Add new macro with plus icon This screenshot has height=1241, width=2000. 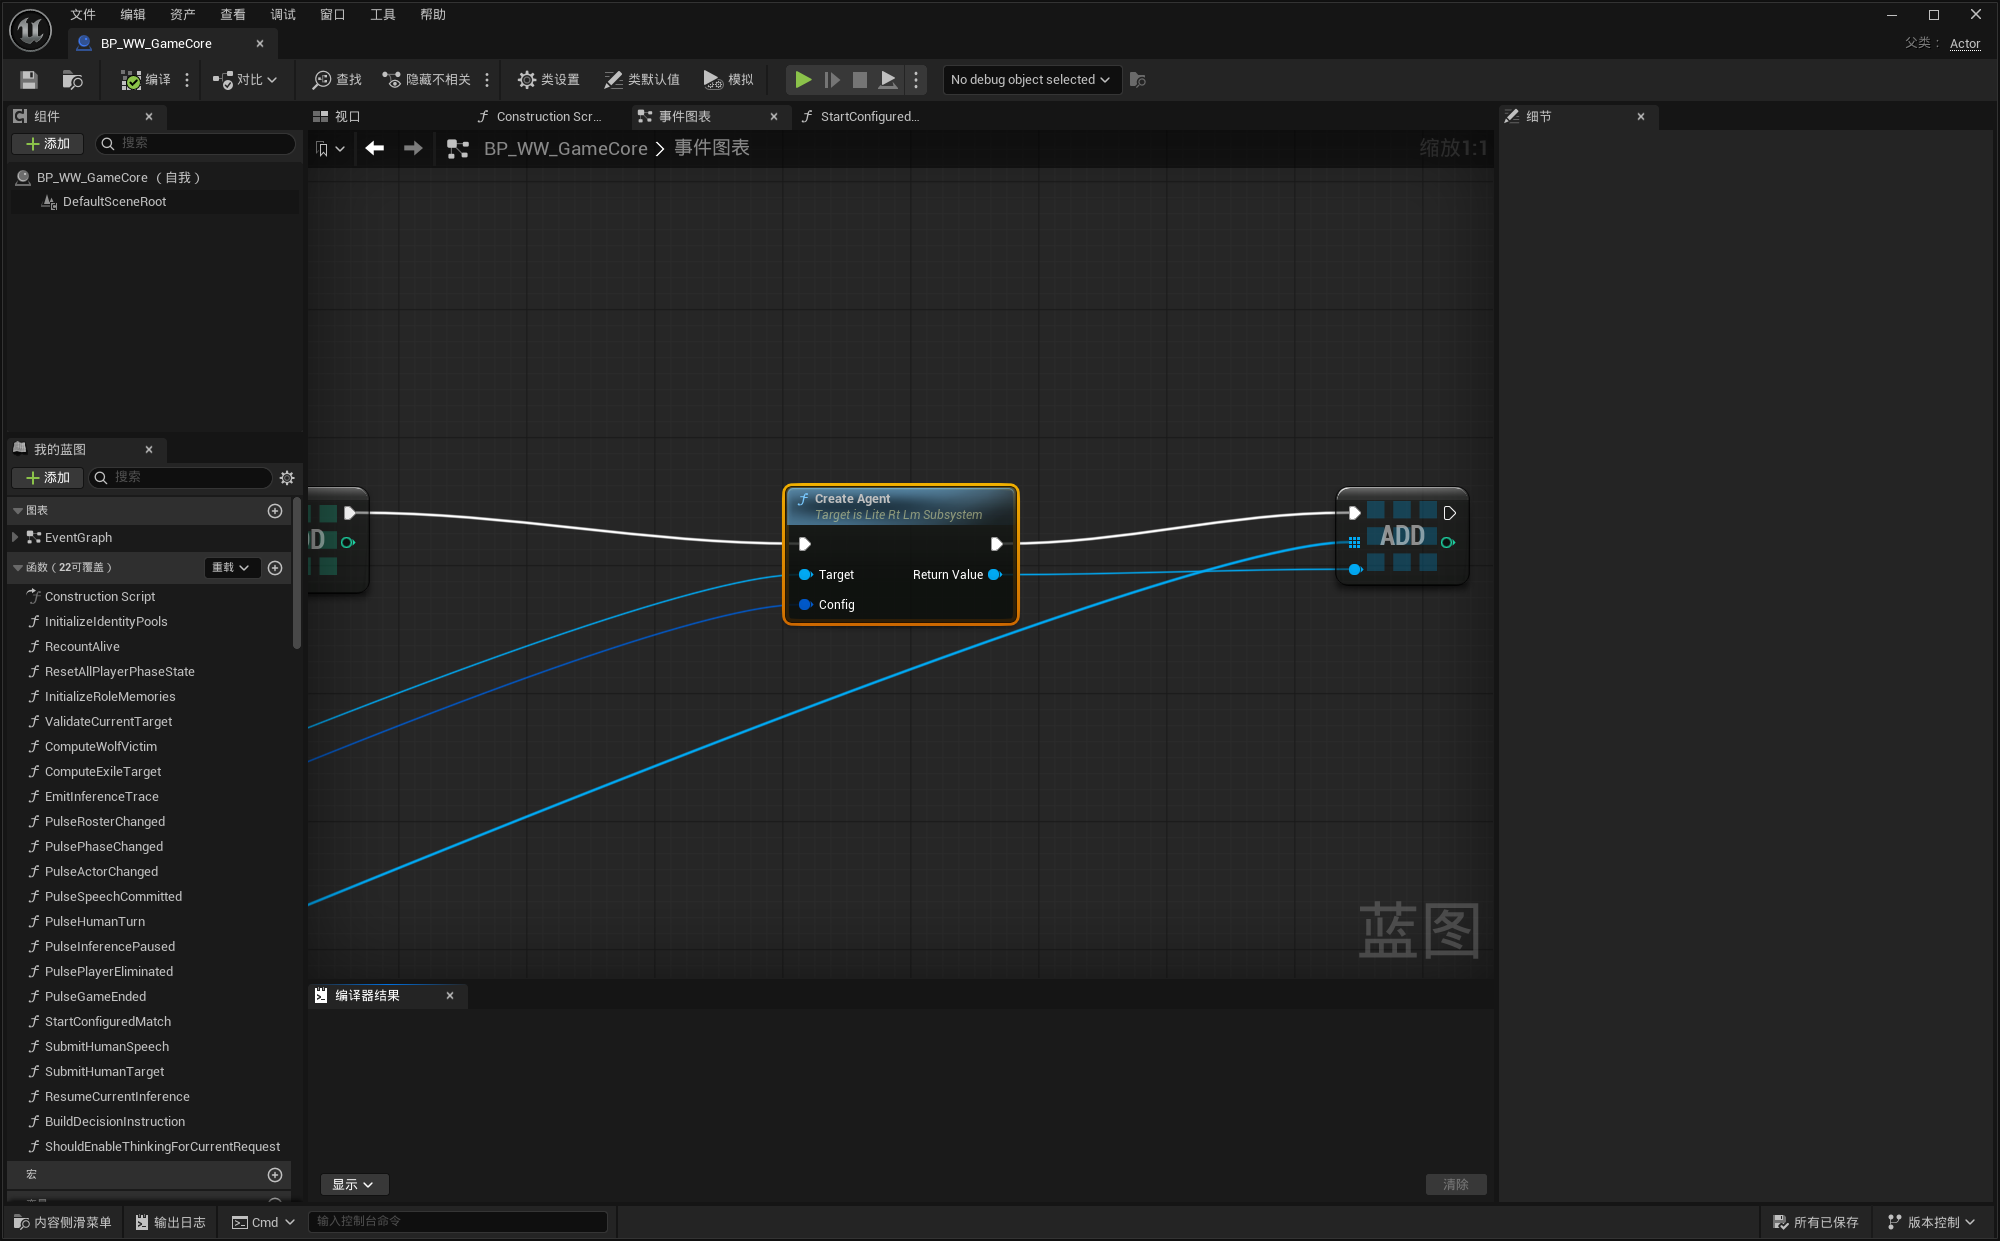(x=275, y=1175)
